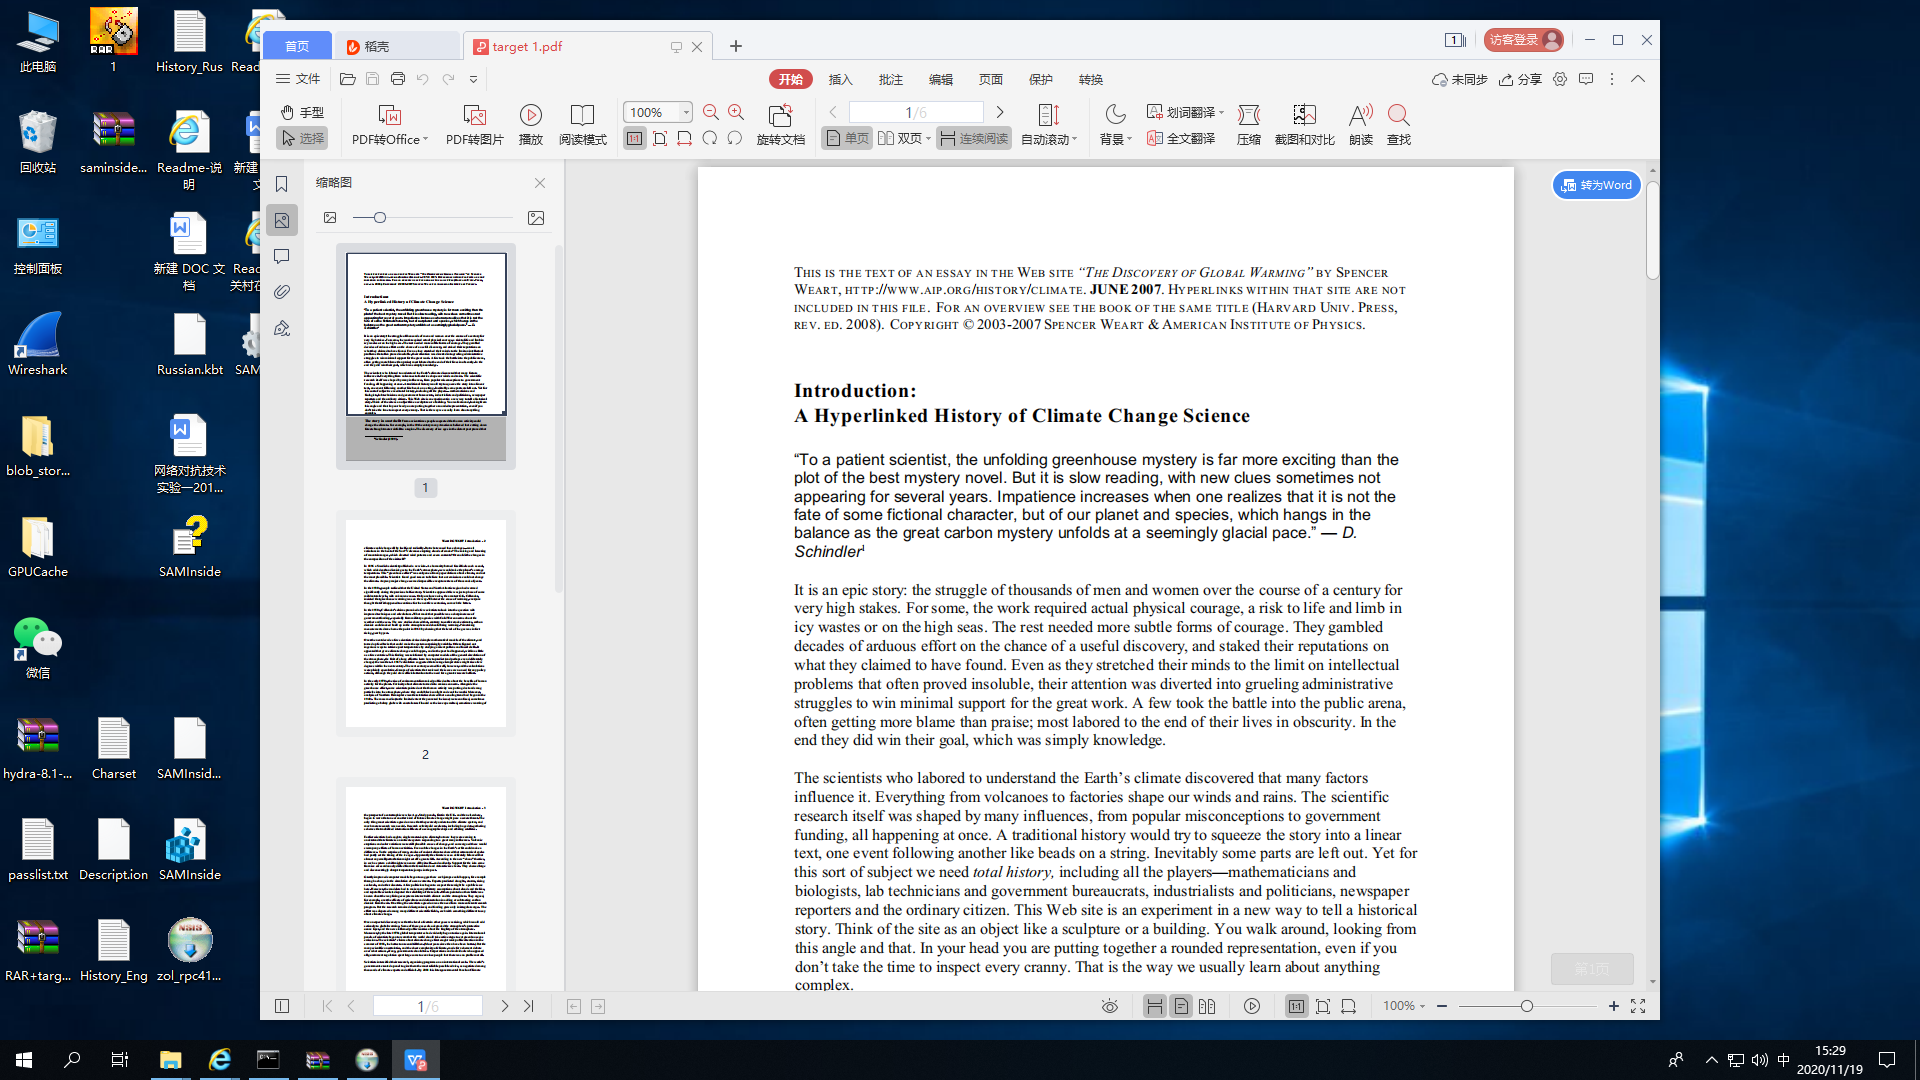Open 阅读模式 reading mode
This screenshot has height=1080, width=1920.
tap(582, 115)
